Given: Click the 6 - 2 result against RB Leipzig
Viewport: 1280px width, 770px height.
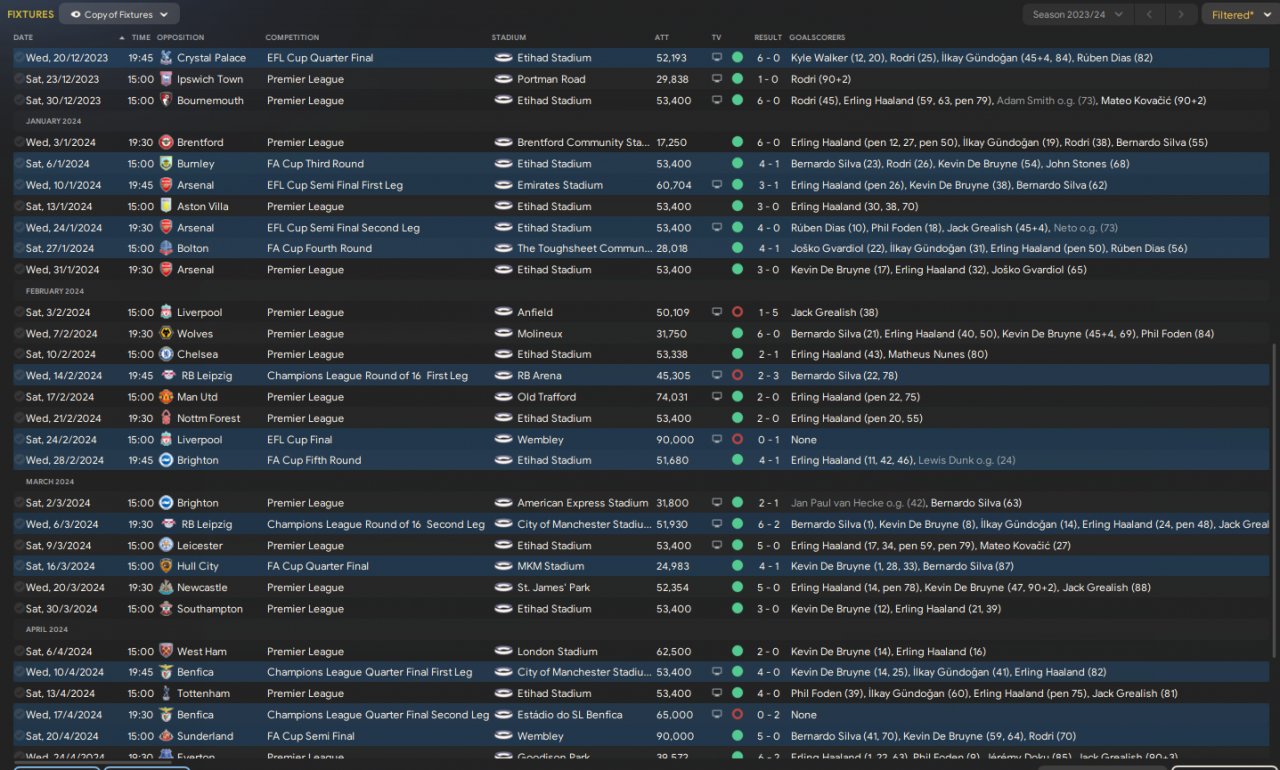Looking at the screenshot, I should [x=768, y=524].
